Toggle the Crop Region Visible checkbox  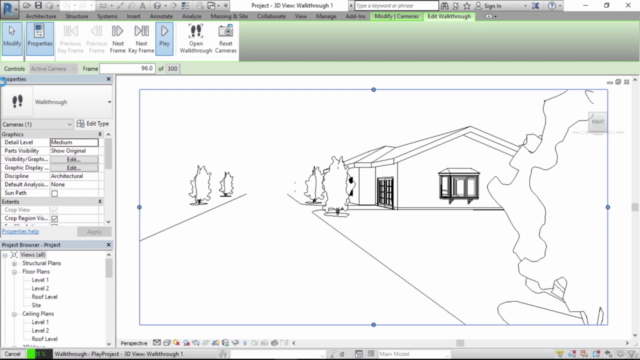coord(54,219)
